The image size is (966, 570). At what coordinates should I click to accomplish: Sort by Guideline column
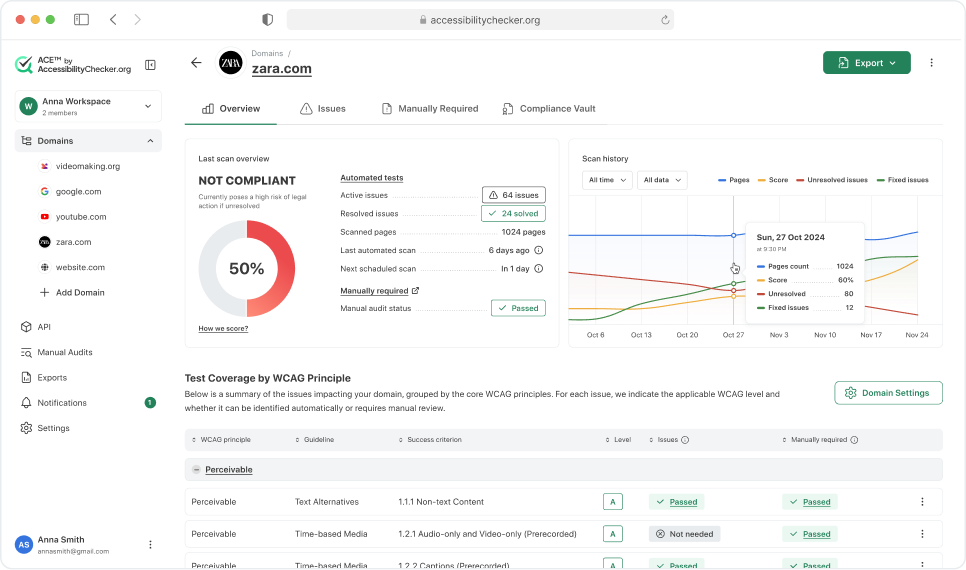click(314, 440)
